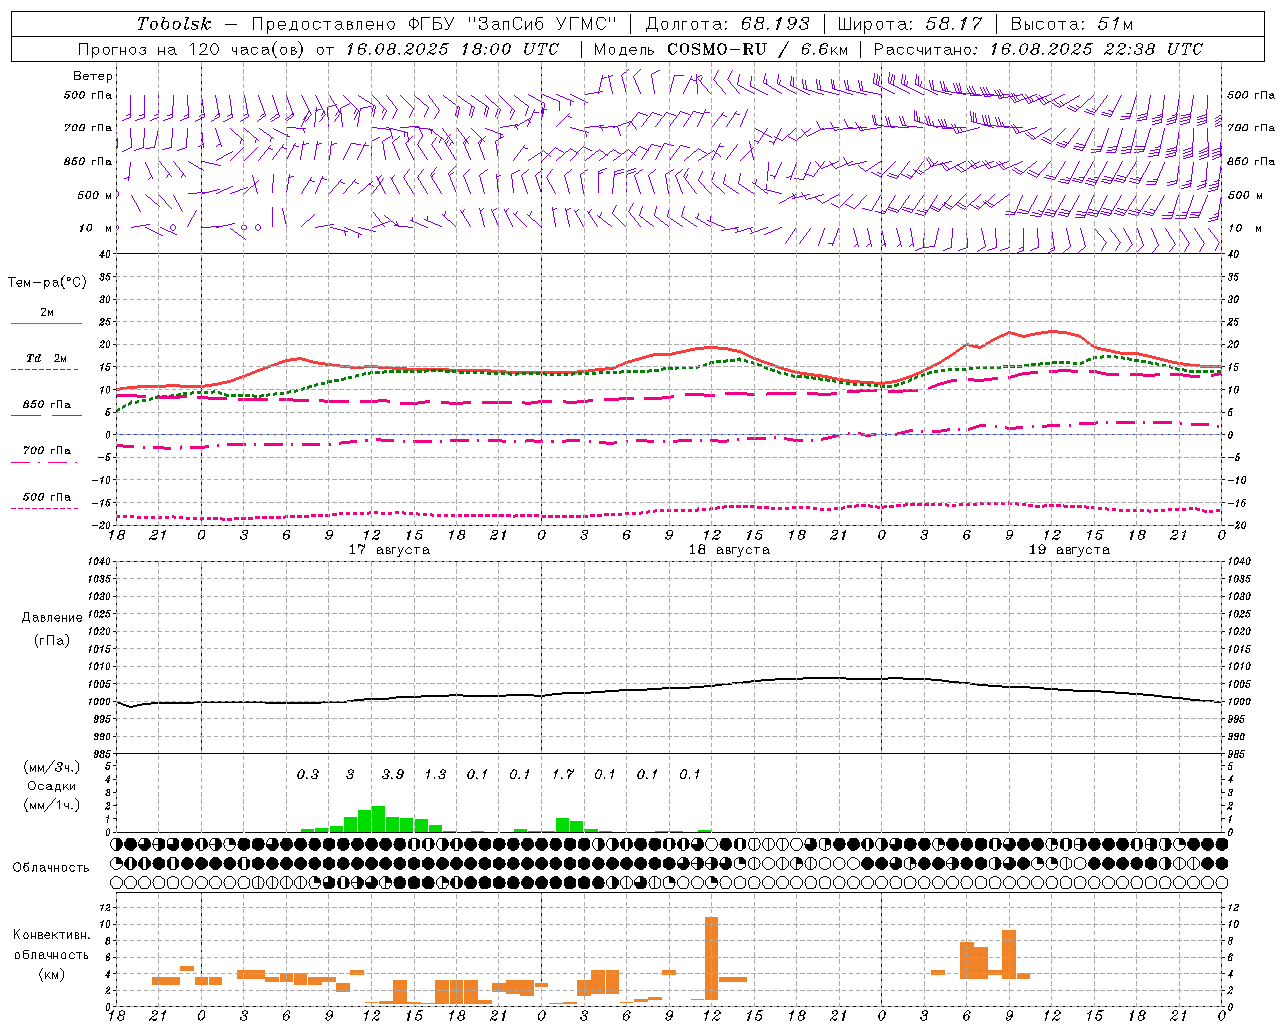Click the red 2м legend line
Viewport: 1280px width, 1024px height.
pyautogui.click(x=46, y=323)
